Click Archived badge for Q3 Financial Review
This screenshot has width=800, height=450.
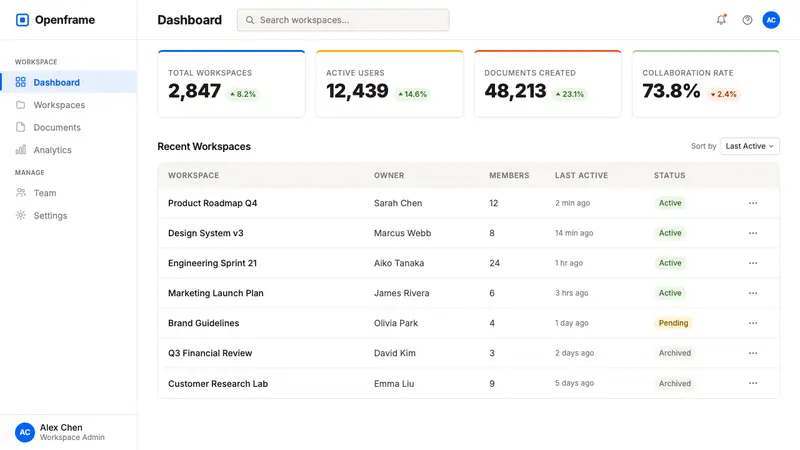coord(674,353)
